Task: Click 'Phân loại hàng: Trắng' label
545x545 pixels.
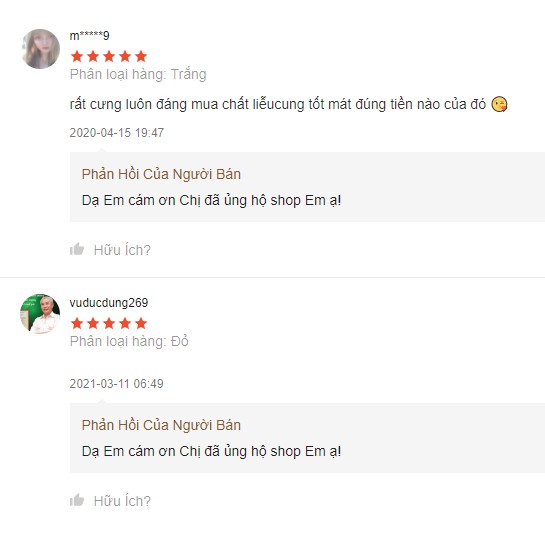Action: click(x=138, y=74)
